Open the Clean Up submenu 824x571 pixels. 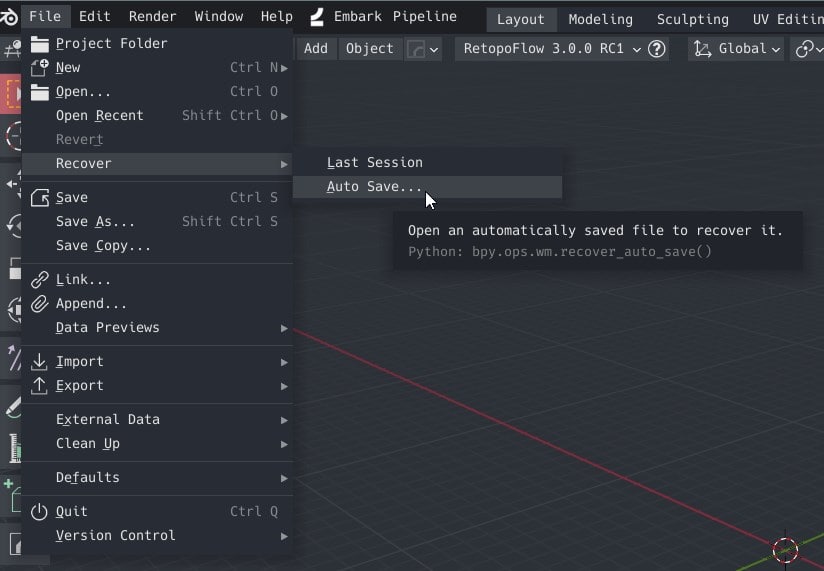click(x=157, y=444)
